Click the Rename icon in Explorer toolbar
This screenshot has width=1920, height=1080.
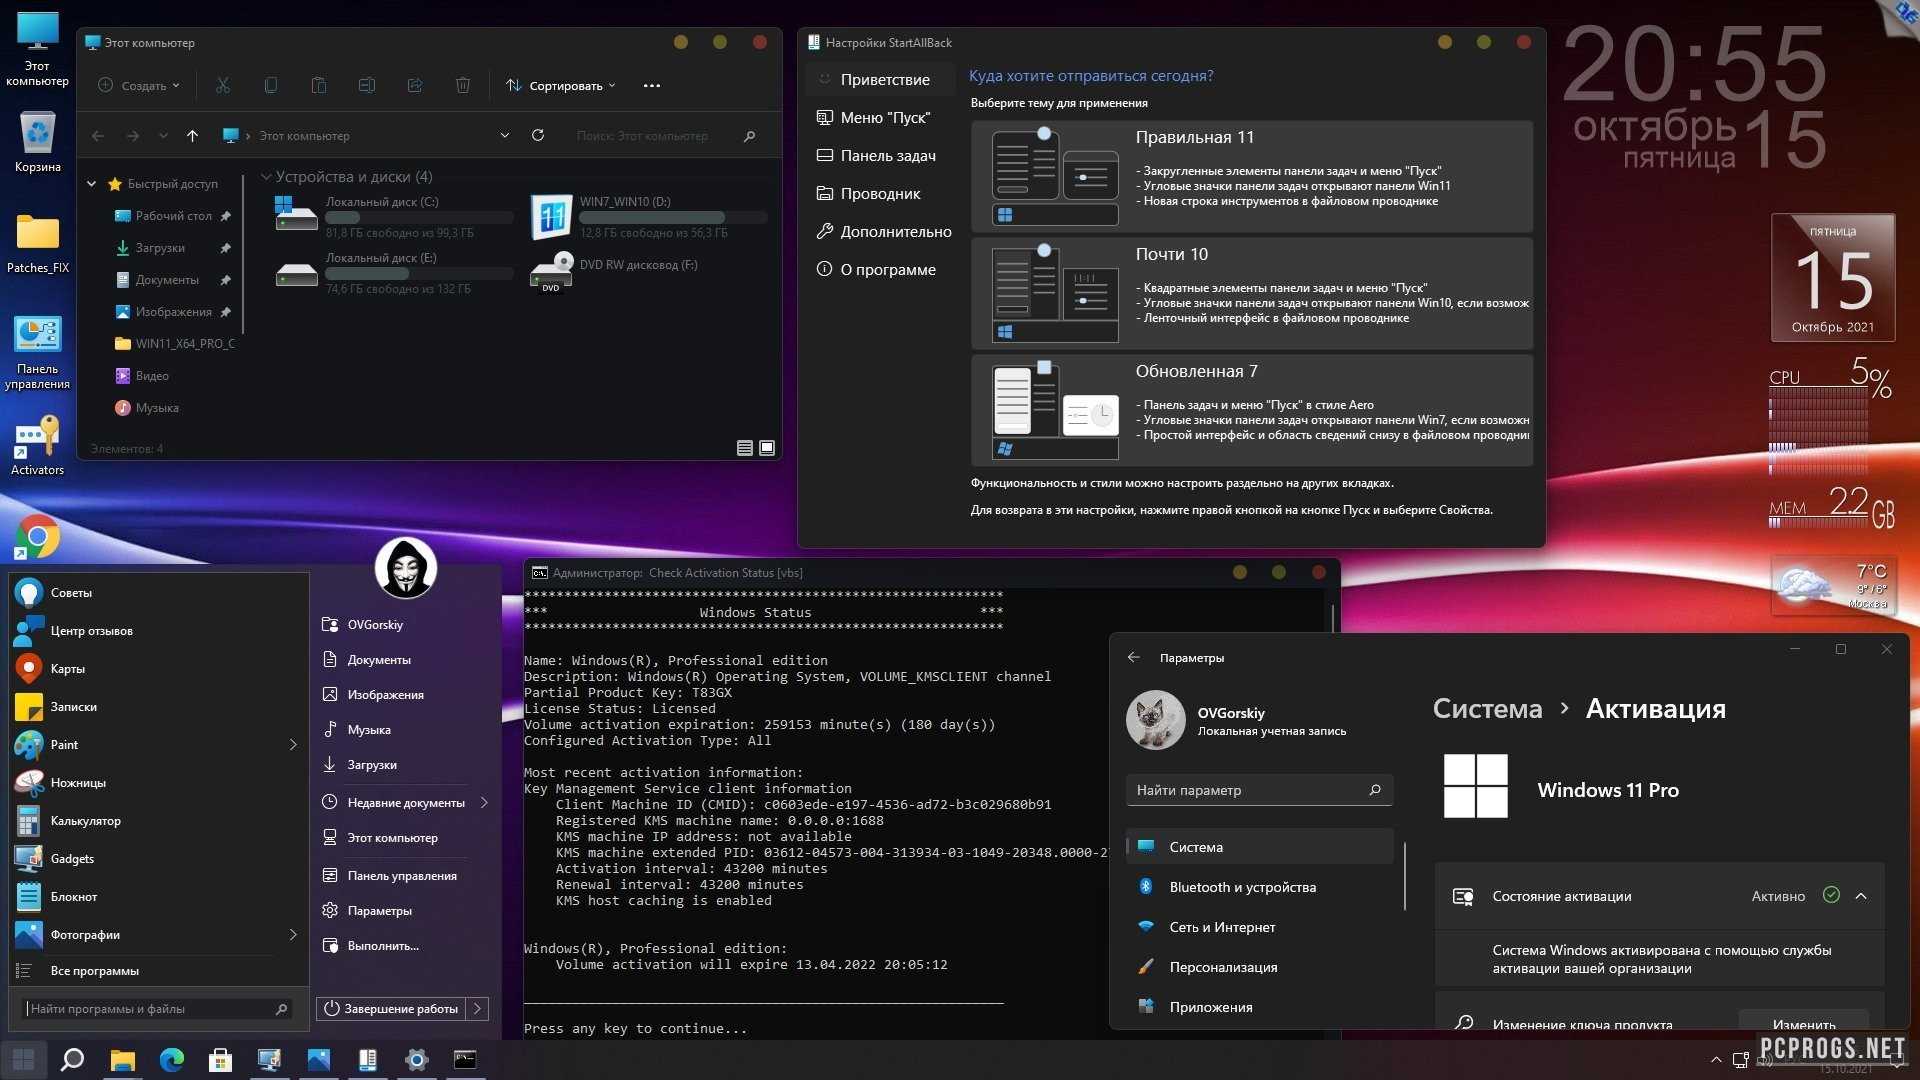tap(367, 86)
